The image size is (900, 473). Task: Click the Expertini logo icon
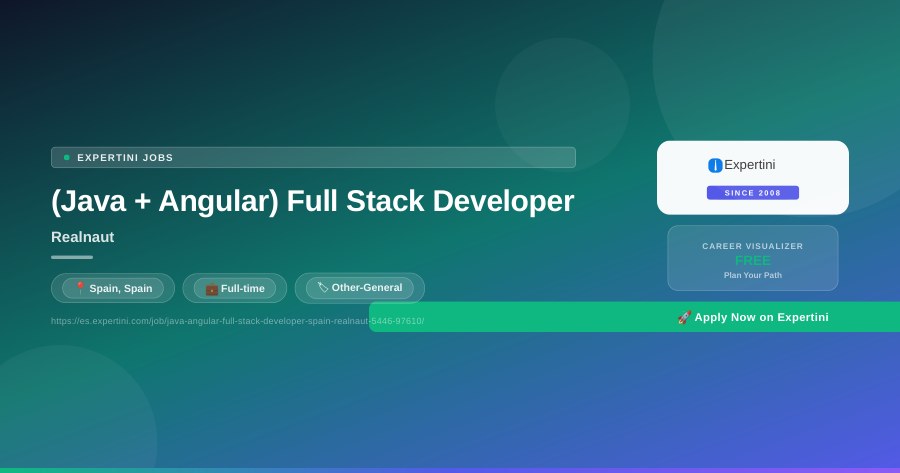[715, 165]
